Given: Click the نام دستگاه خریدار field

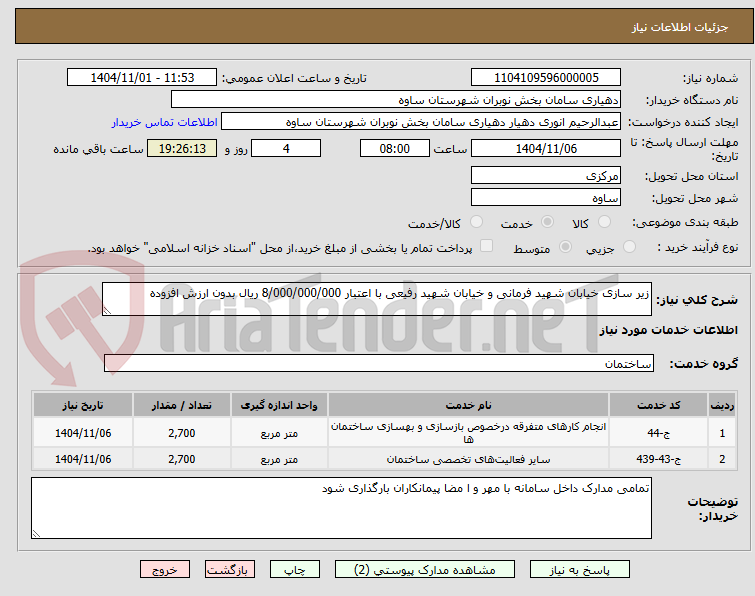Looking at the screenshot, I should [396, 100].
